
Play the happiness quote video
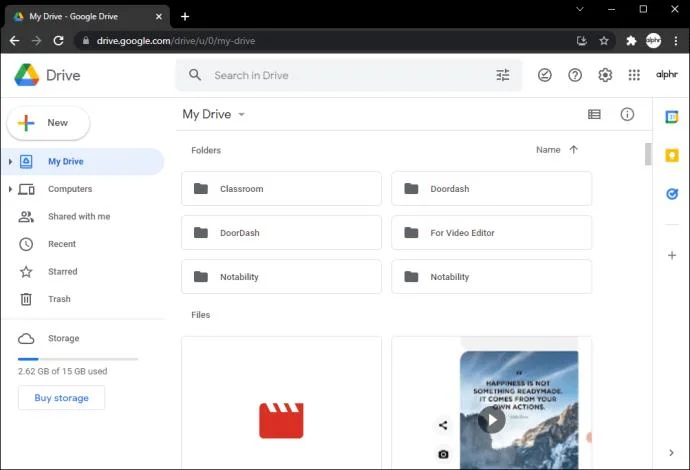(492, 420)
